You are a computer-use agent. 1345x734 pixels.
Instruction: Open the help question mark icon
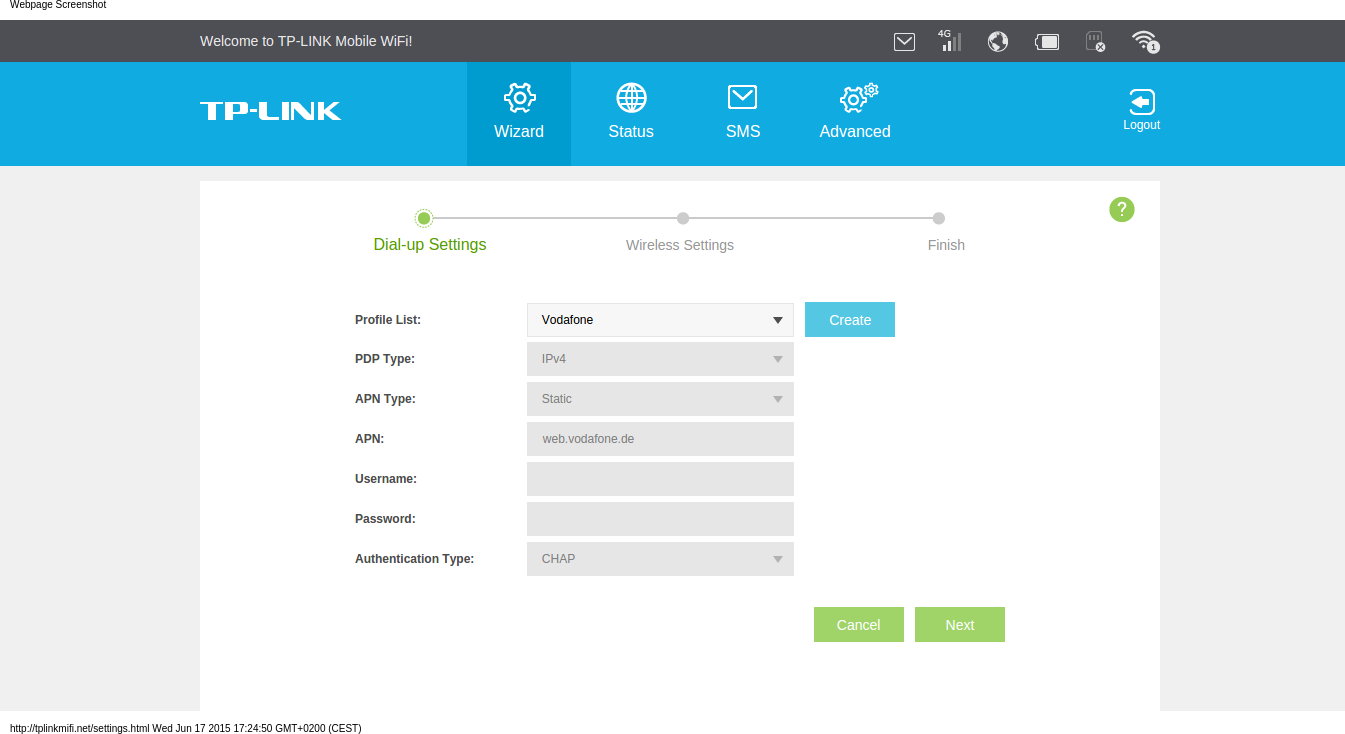tap(1122, 209)
